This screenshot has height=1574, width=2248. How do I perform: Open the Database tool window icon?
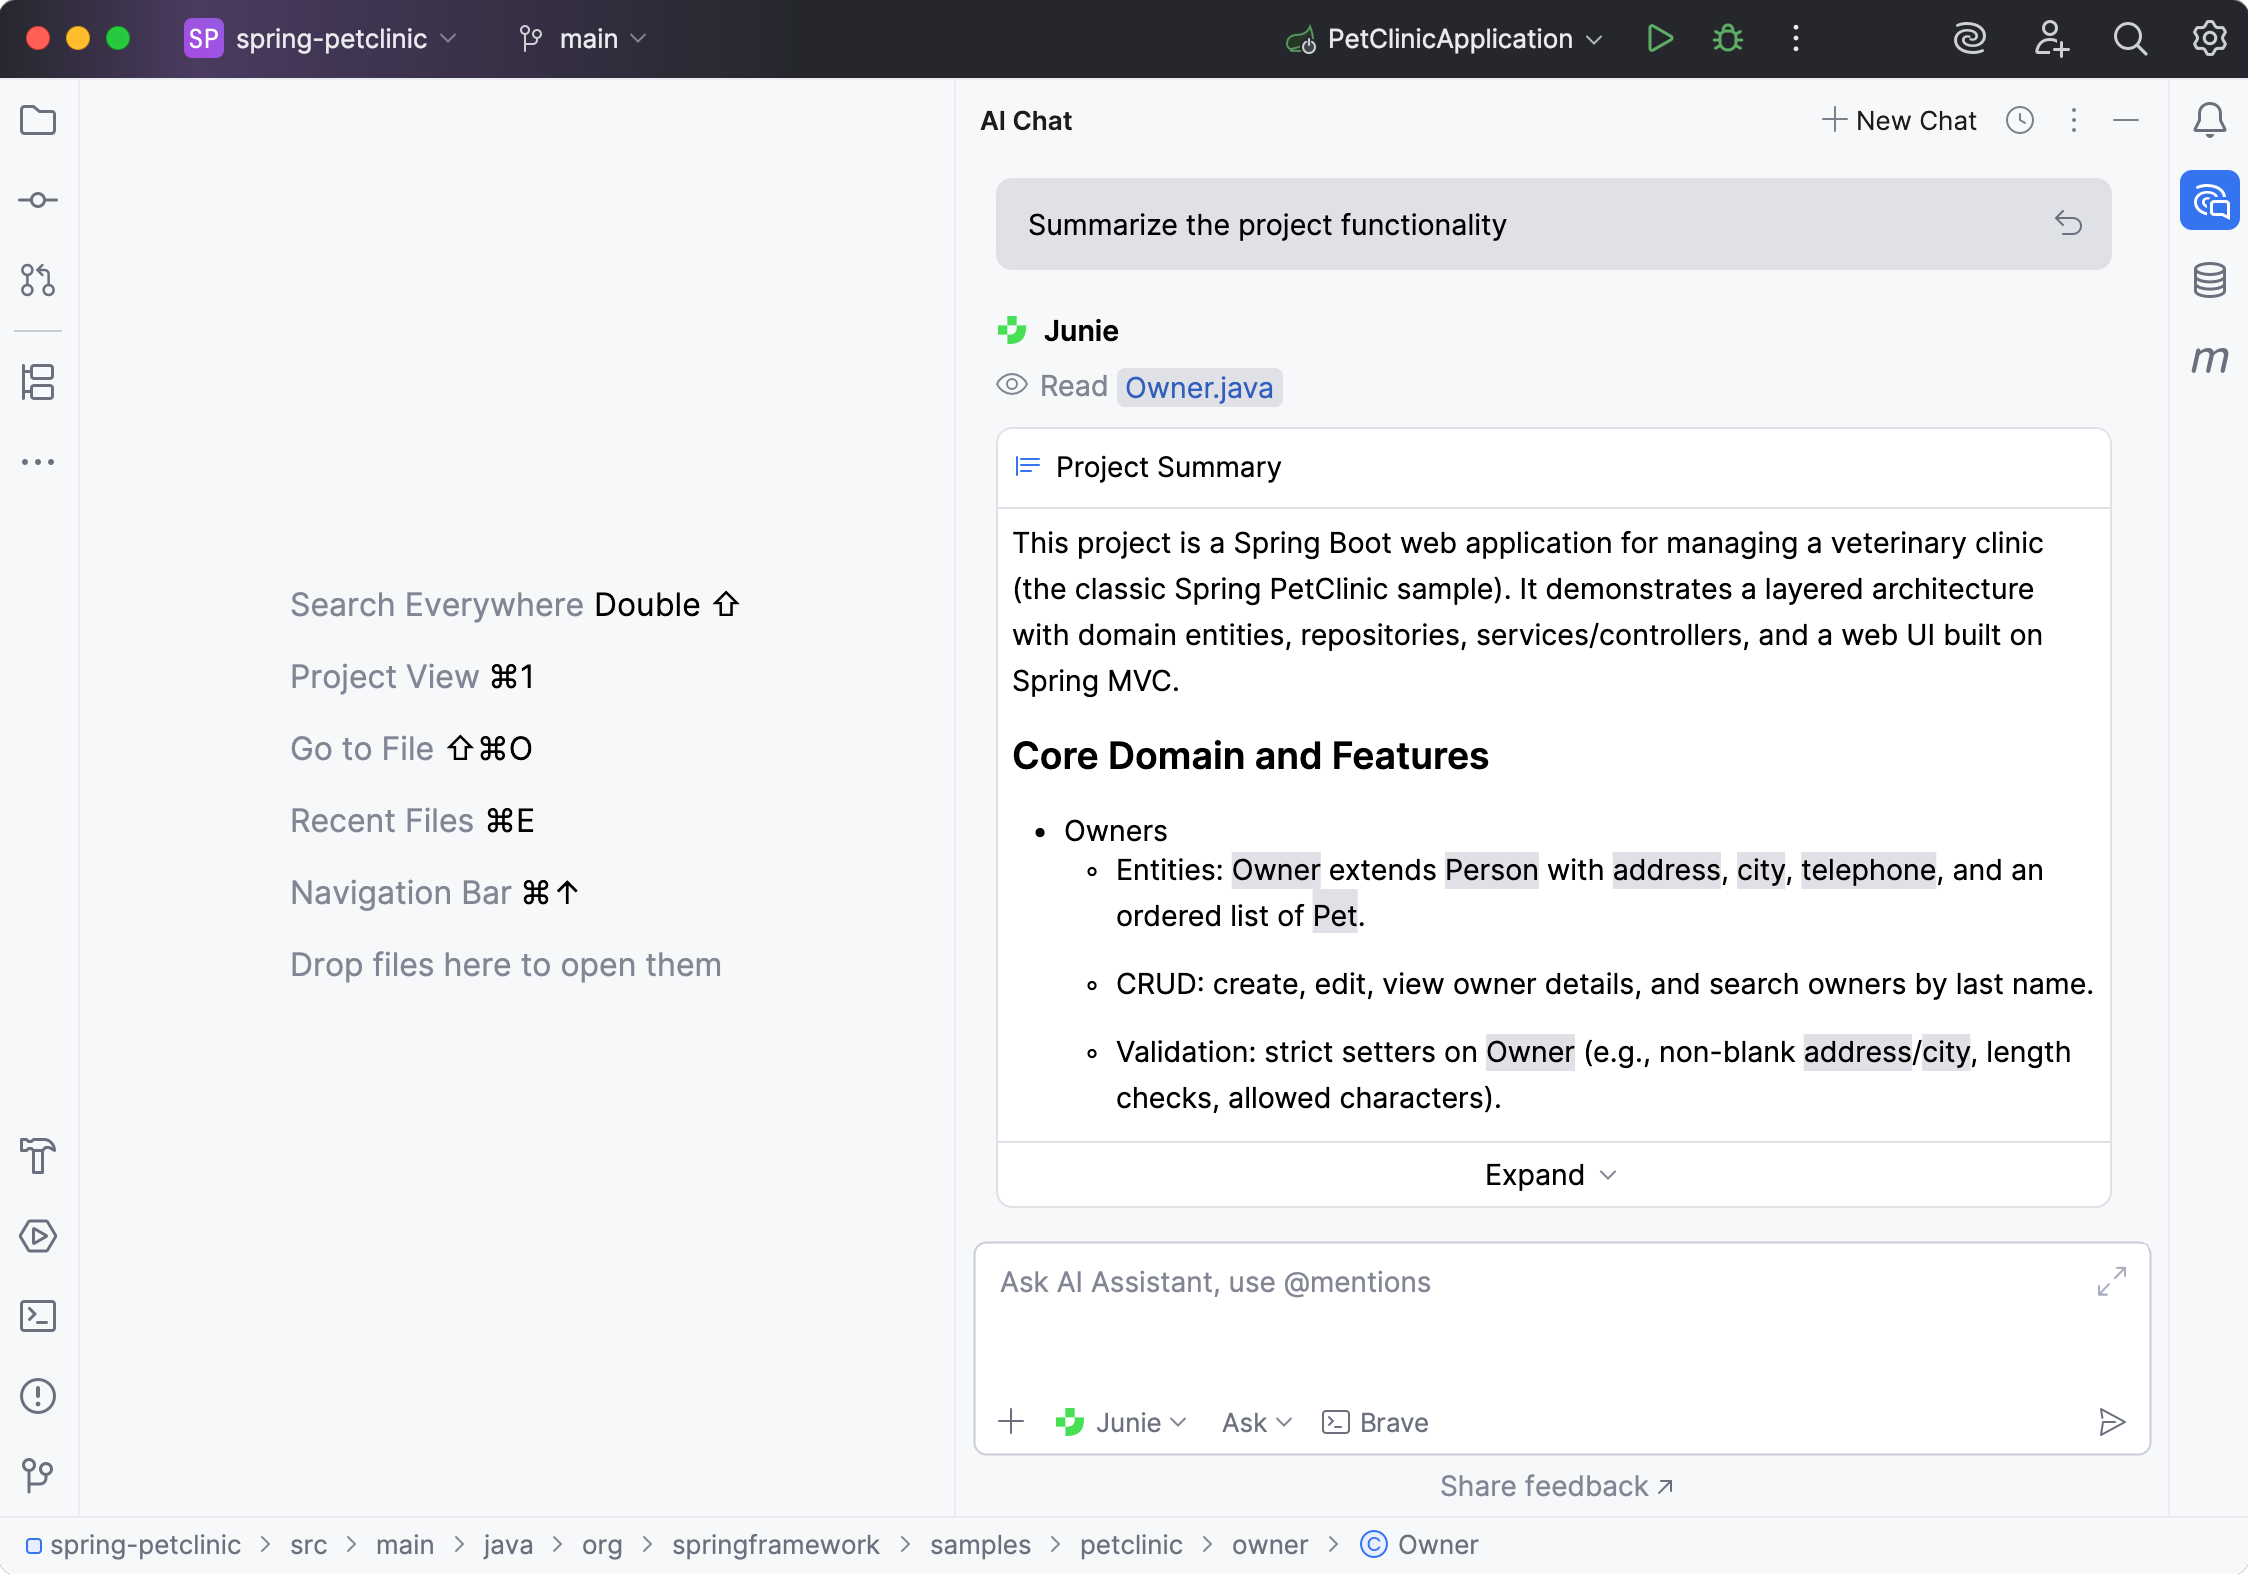[2210, 280]
